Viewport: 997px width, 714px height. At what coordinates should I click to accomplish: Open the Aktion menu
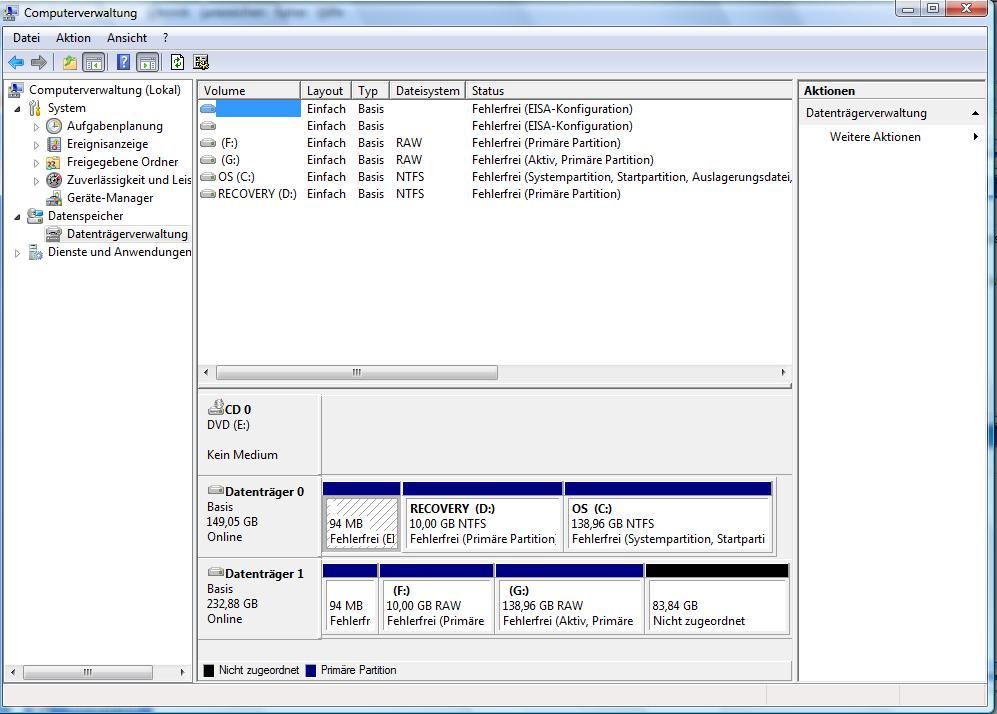pyautogui.click(x=73, y=38)
